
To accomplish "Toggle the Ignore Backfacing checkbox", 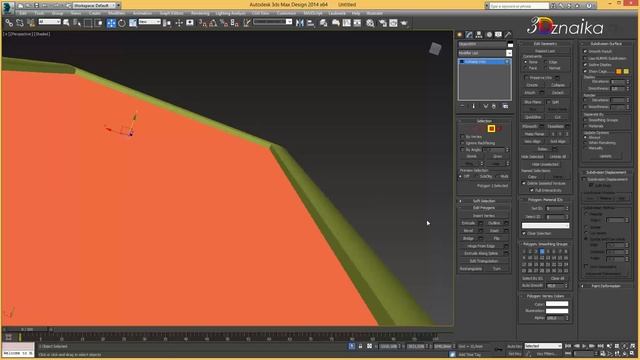I will 462,143.
